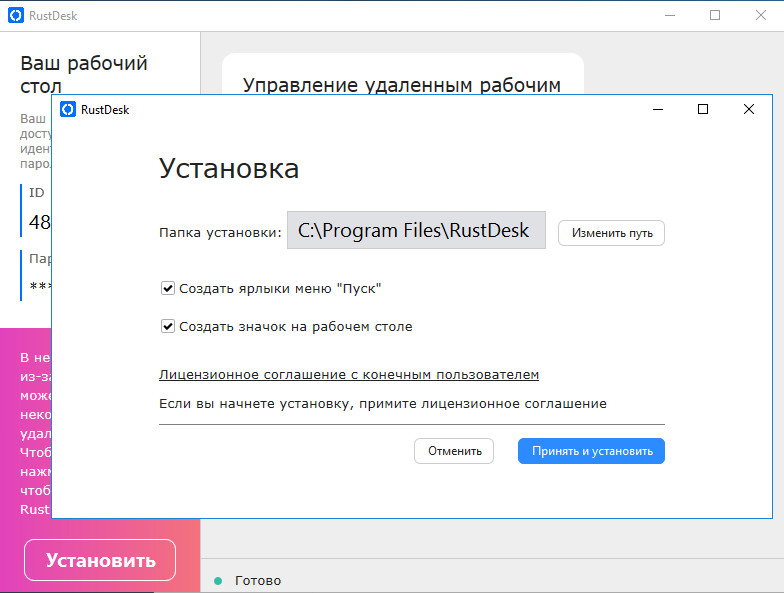This screenshot has width=784, height=593.
Task: Uncheck "Создать значок на рабочем столе" checkbox
Action: tap(168, 326)
